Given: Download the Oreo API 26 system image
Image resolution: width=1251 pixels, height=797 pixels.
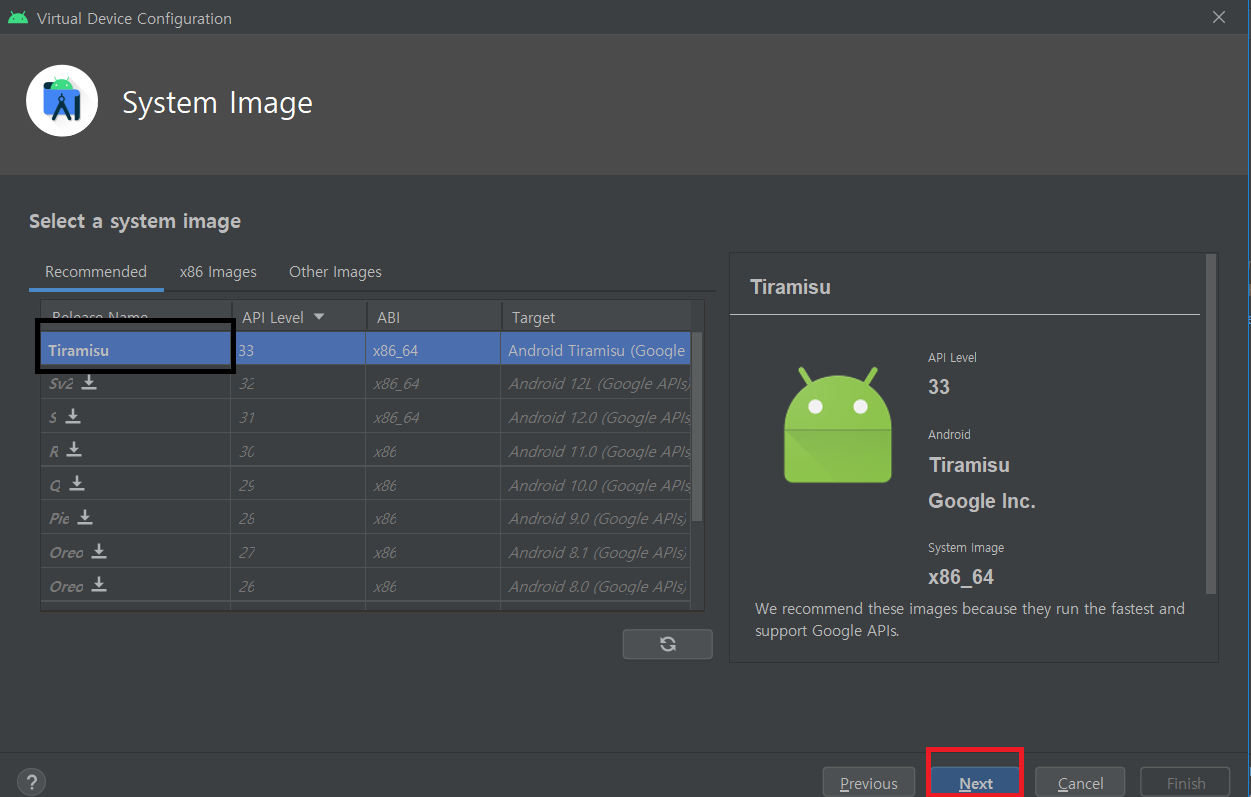Looking at the screenshot, I should point(99,585).
